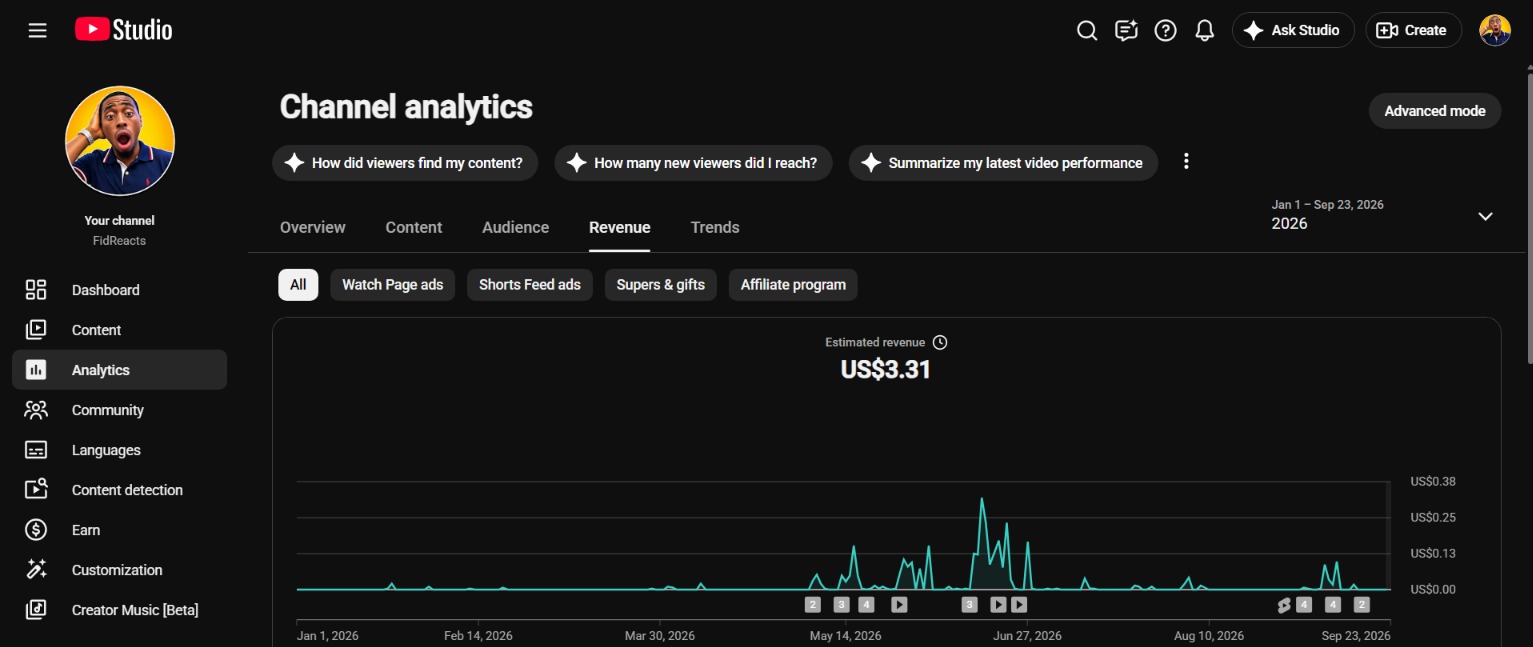Click the Customization magic wand icon
The height and width of the screenshot is (647, 1533).
[36, 570]
